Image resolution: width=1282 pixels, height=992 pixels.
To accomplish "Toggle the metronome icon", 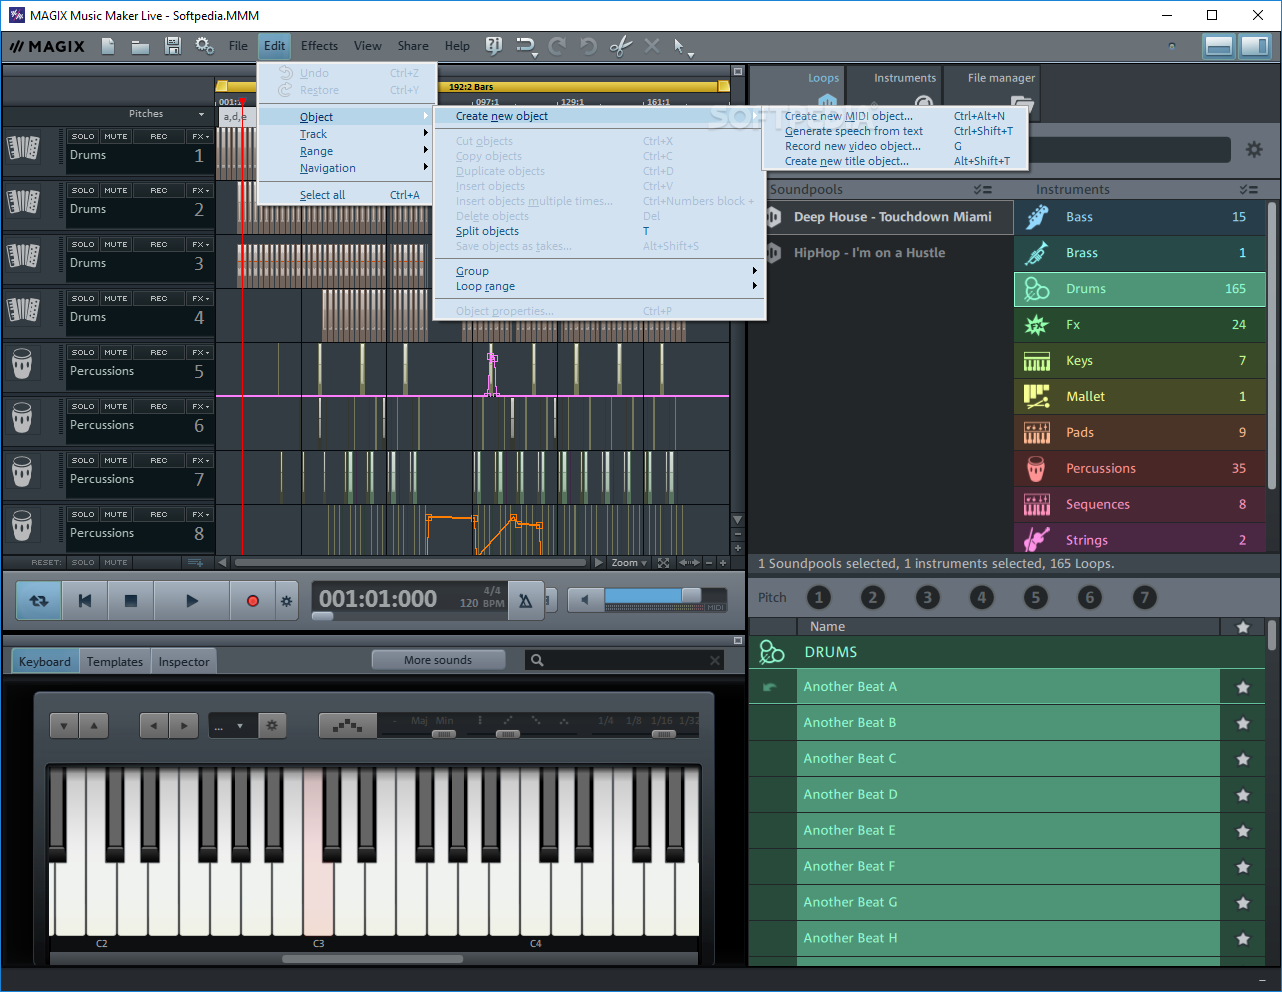I will tap(525, 601).
